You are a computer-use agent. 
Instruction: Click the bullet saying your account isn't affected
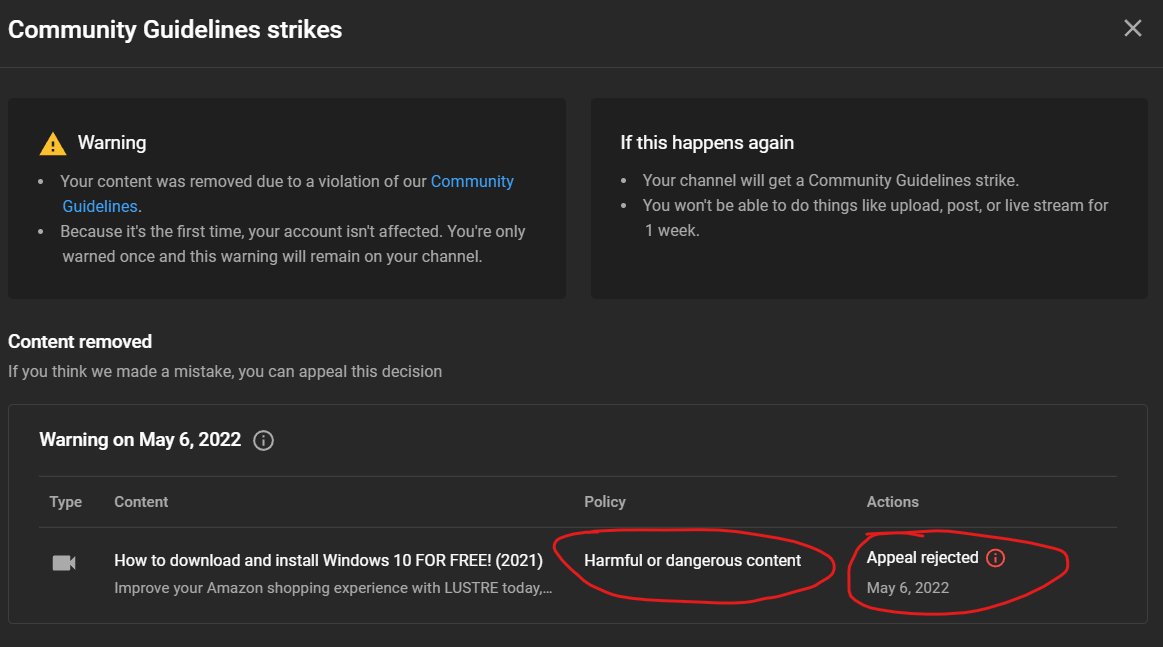292,243
